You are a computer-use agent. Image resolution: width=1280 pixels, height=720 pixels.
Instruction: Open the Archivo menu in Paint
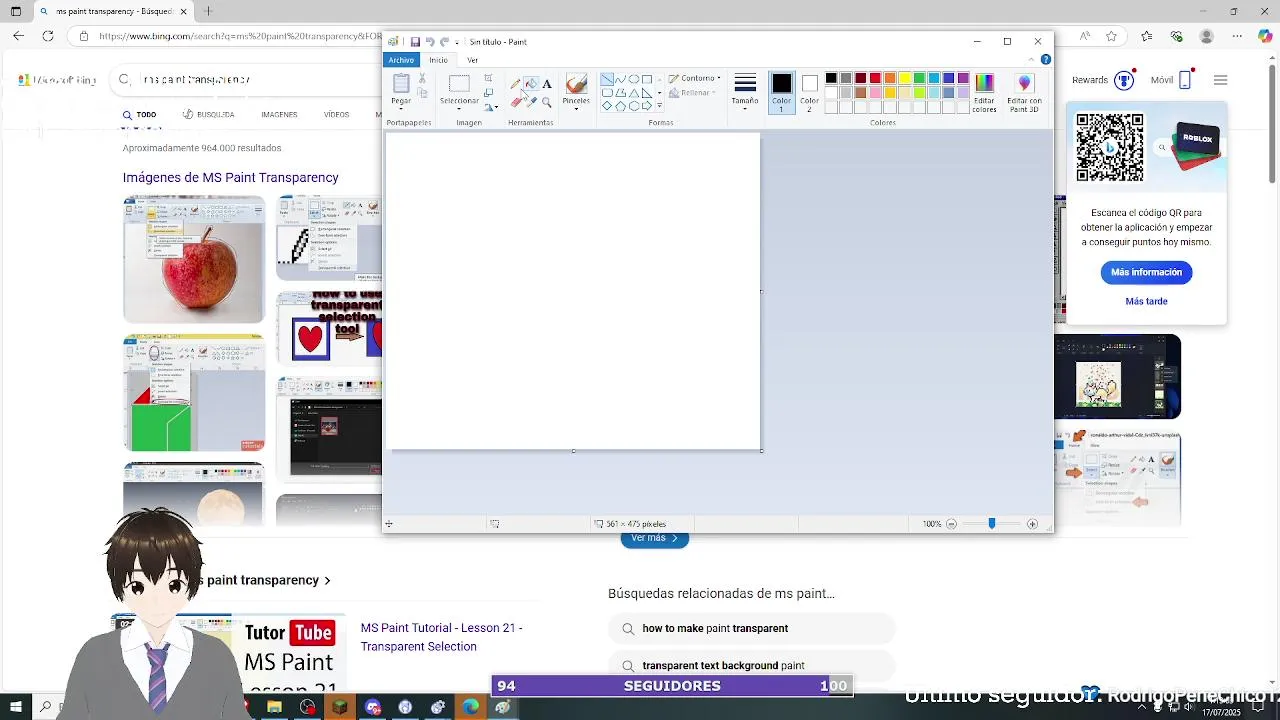pos(401,60)
